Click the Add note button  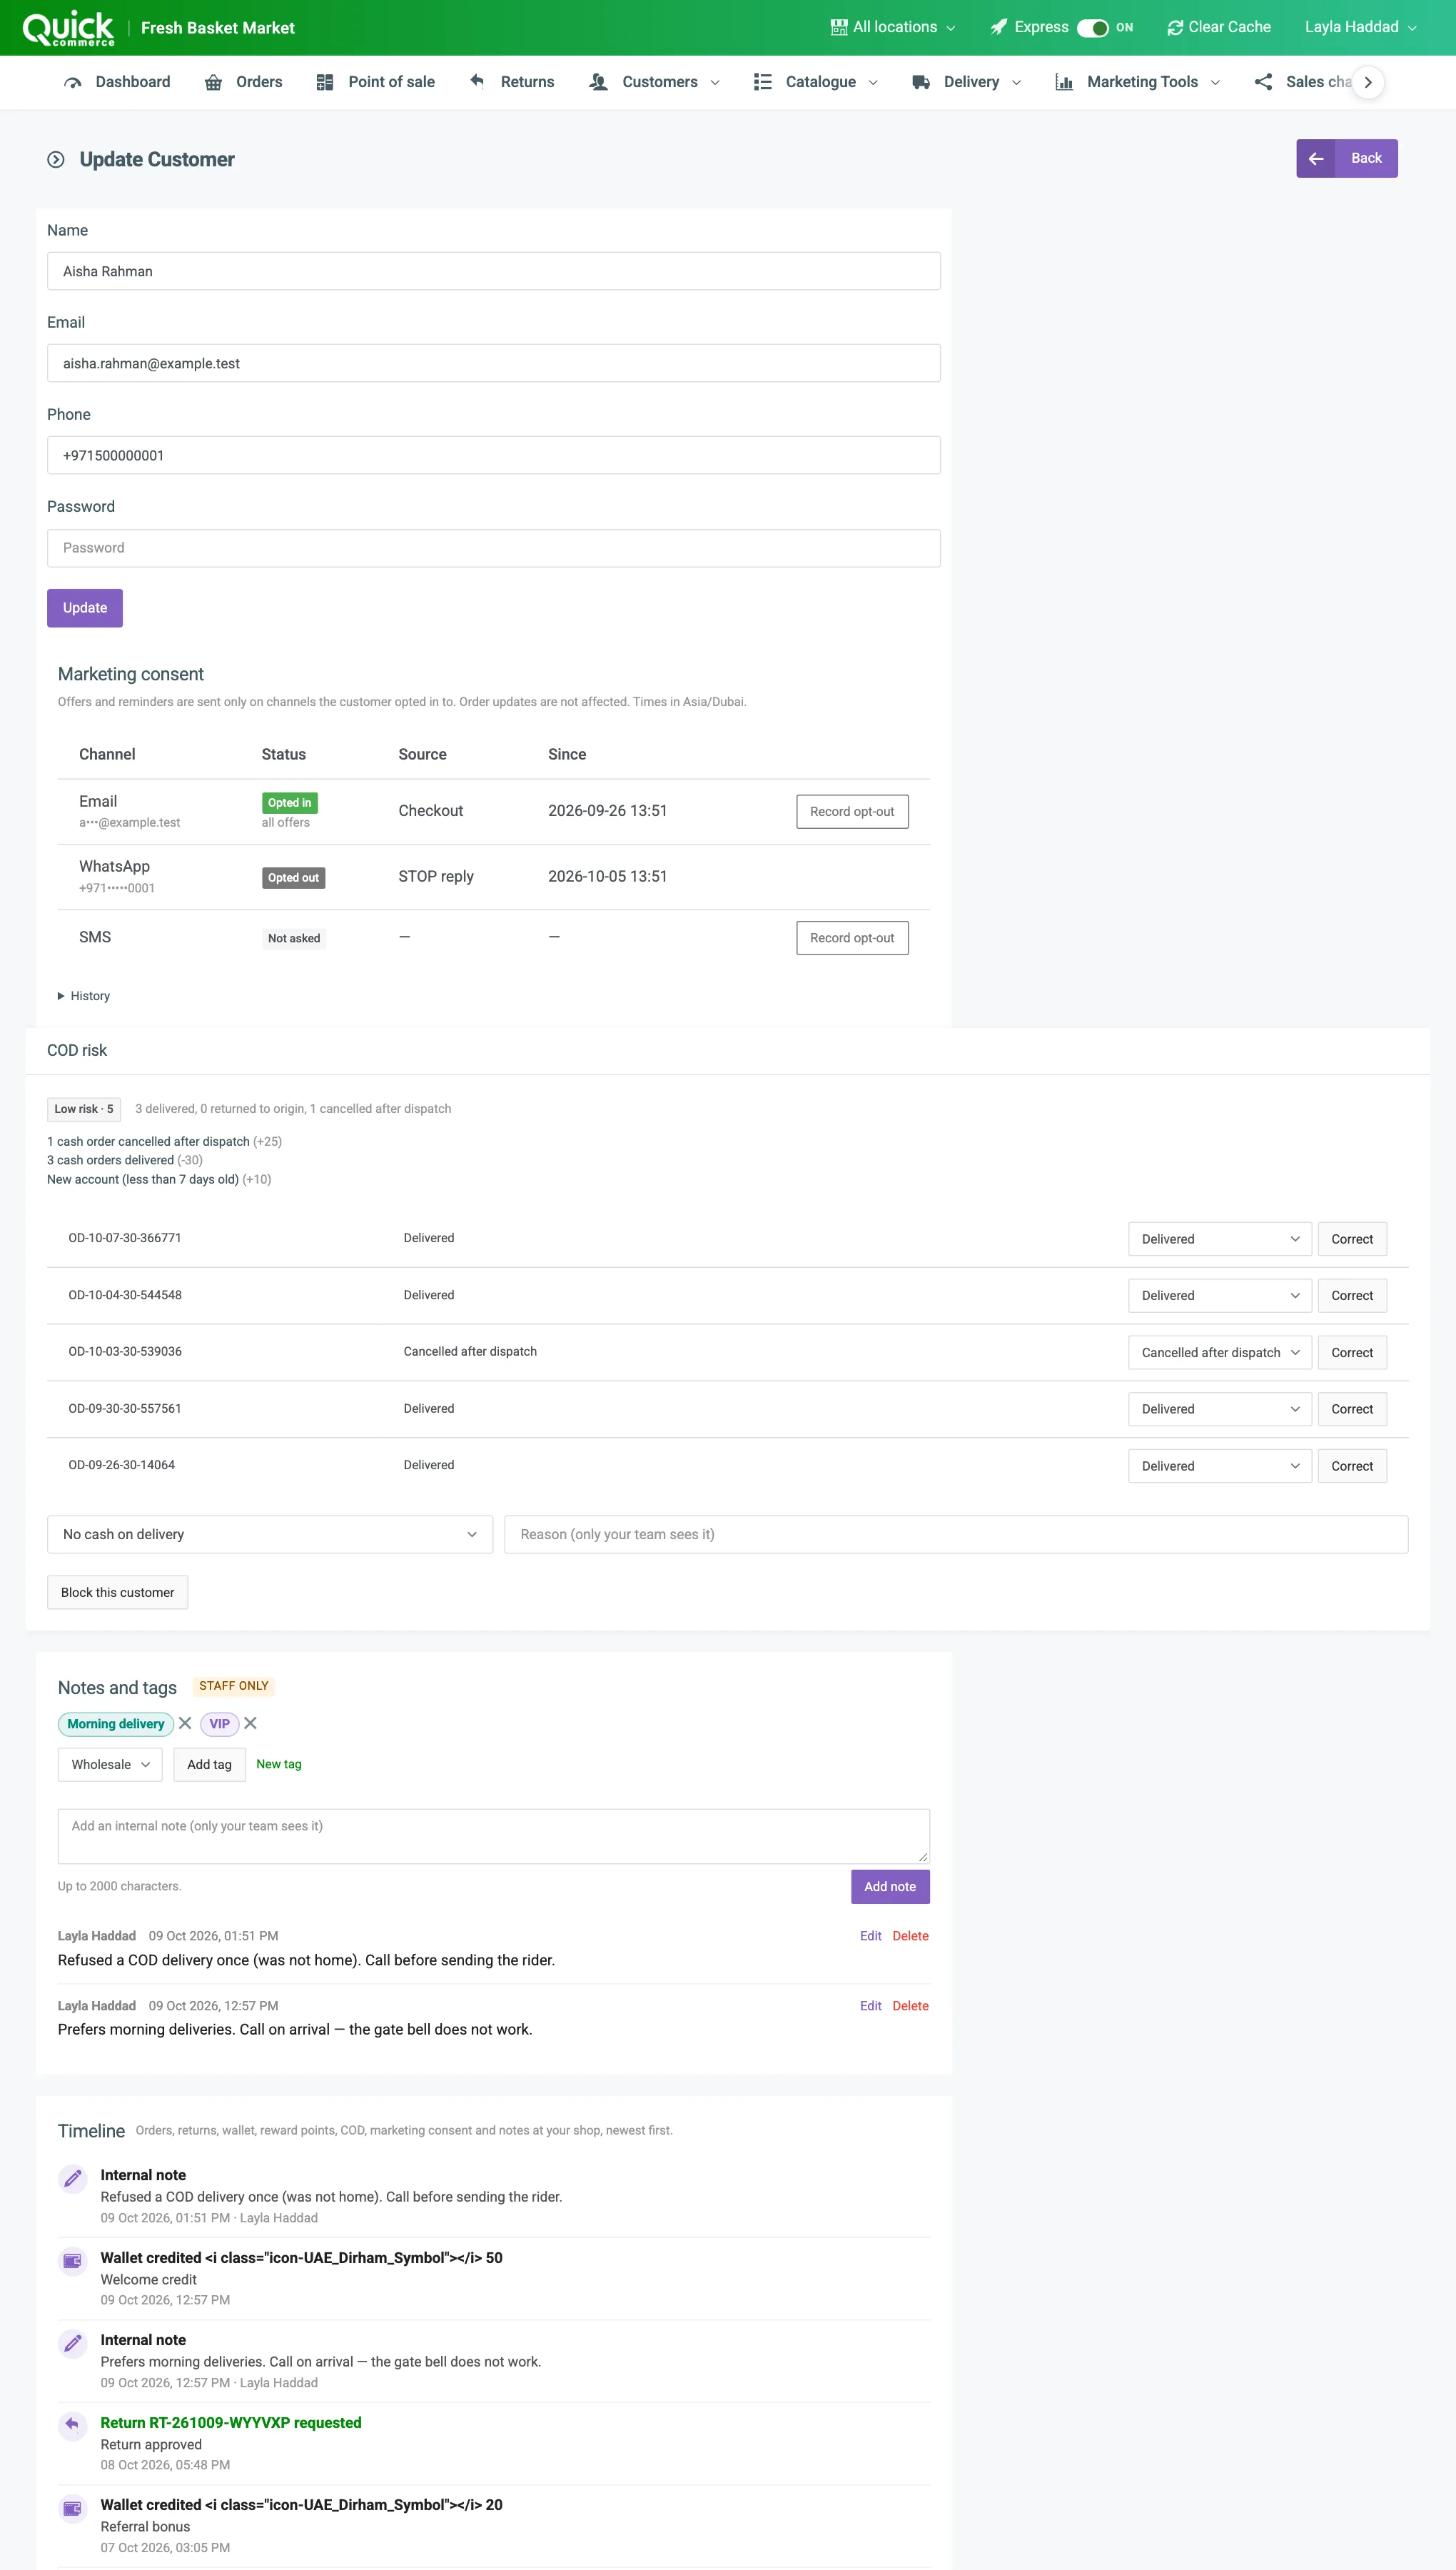(890, 1886)
